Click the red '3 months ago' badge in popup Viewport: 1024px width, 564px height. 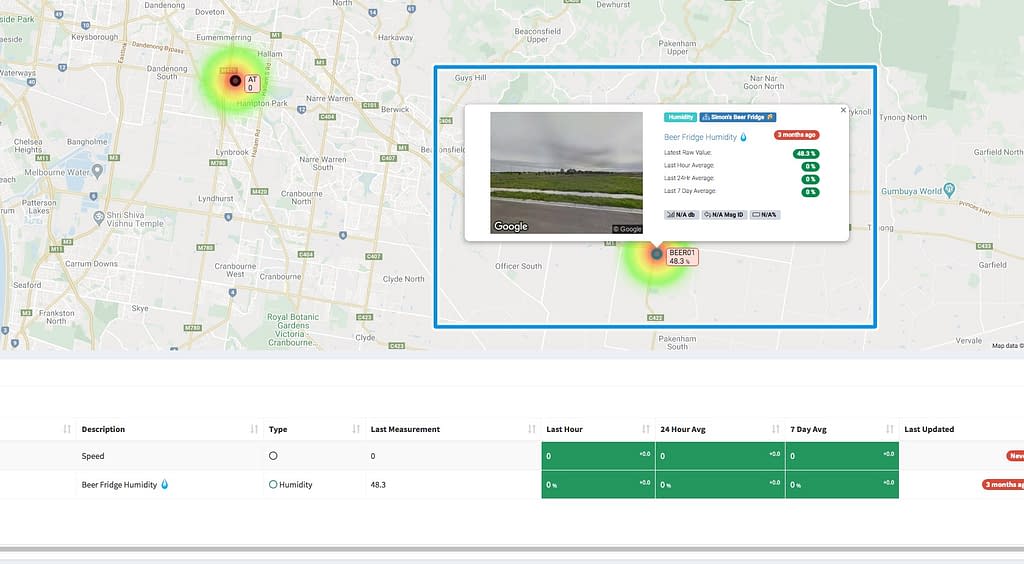click(796, 135)
